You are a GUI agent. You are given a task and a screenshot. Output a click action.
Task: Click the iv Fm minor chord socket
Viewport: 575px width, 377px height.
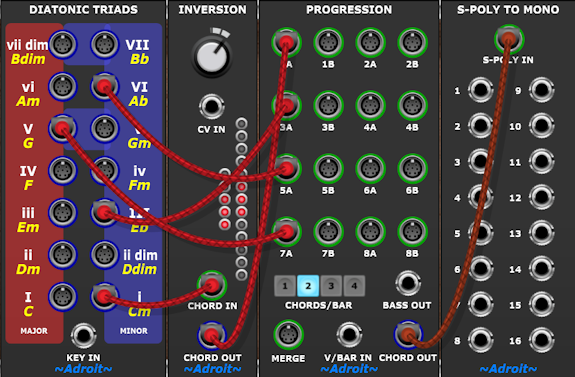tap(105, 171)
